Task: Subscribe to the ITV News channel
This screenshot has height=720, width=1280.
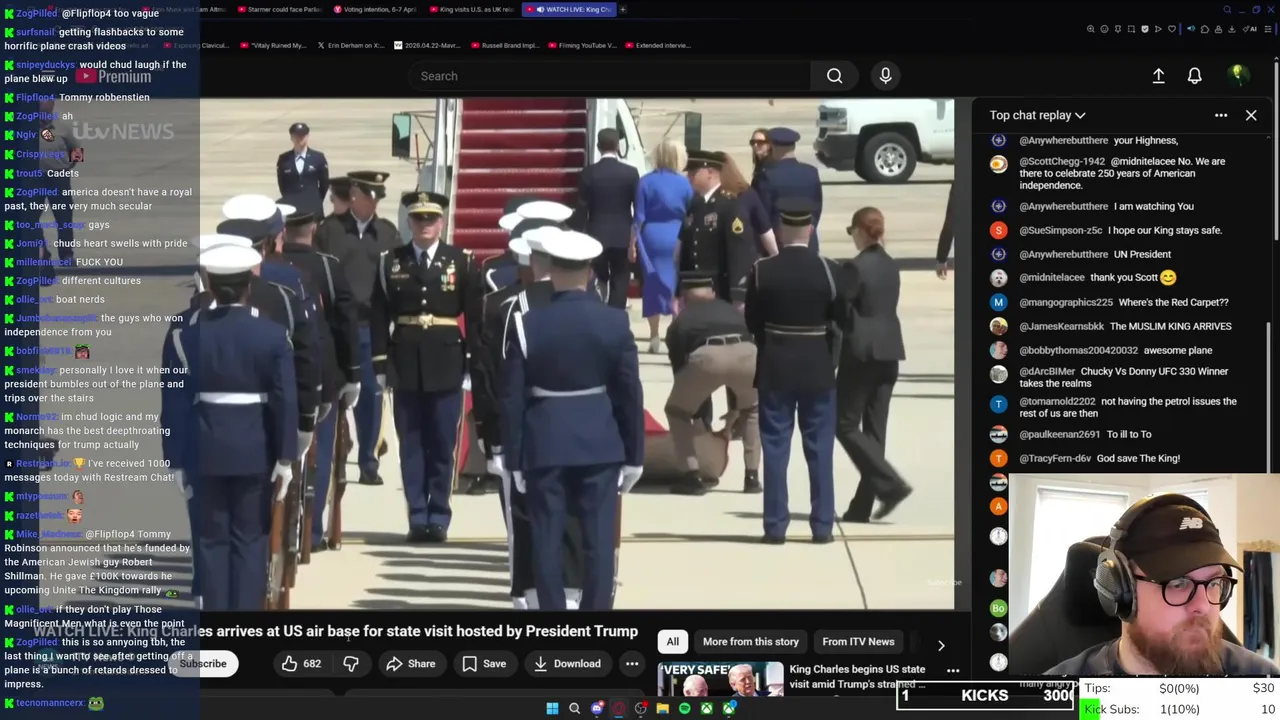Action: tap(203, 663)
